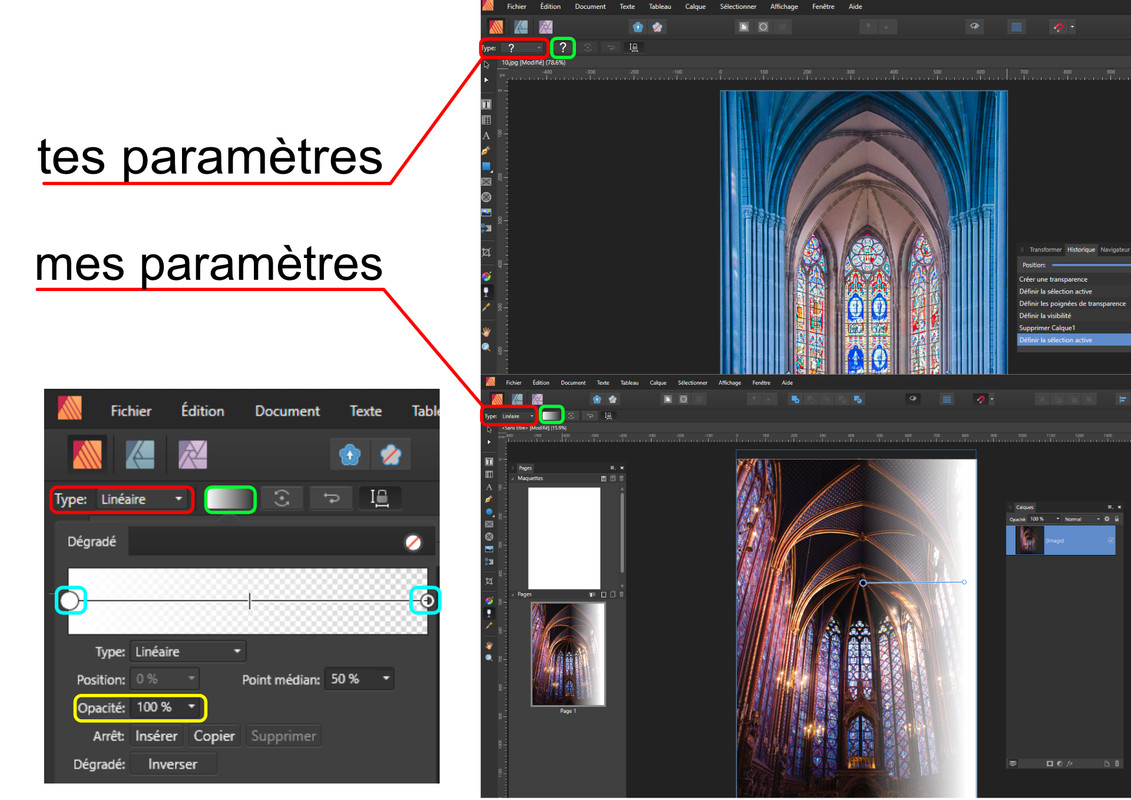Select 'Créer une transparence' history entry
1131x800 pixels.
click(x=1073, y=279)
